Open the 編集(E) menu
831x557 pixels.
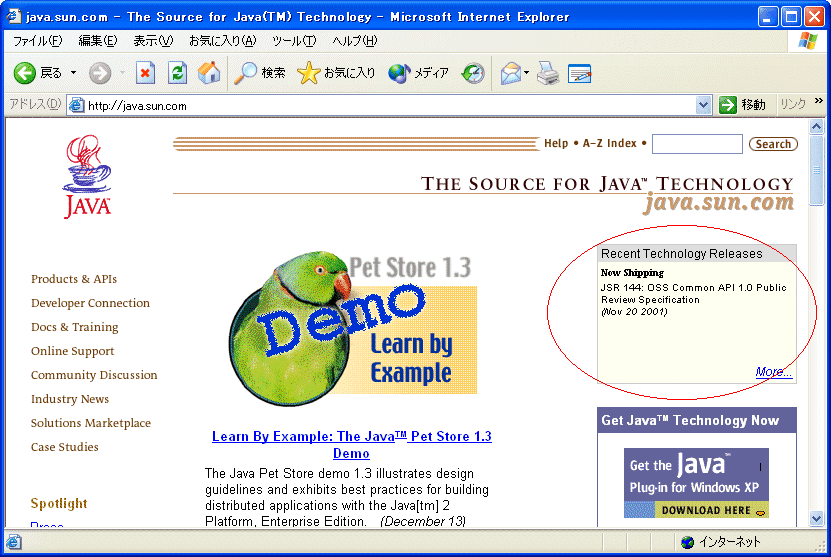[x=98, y=41]
